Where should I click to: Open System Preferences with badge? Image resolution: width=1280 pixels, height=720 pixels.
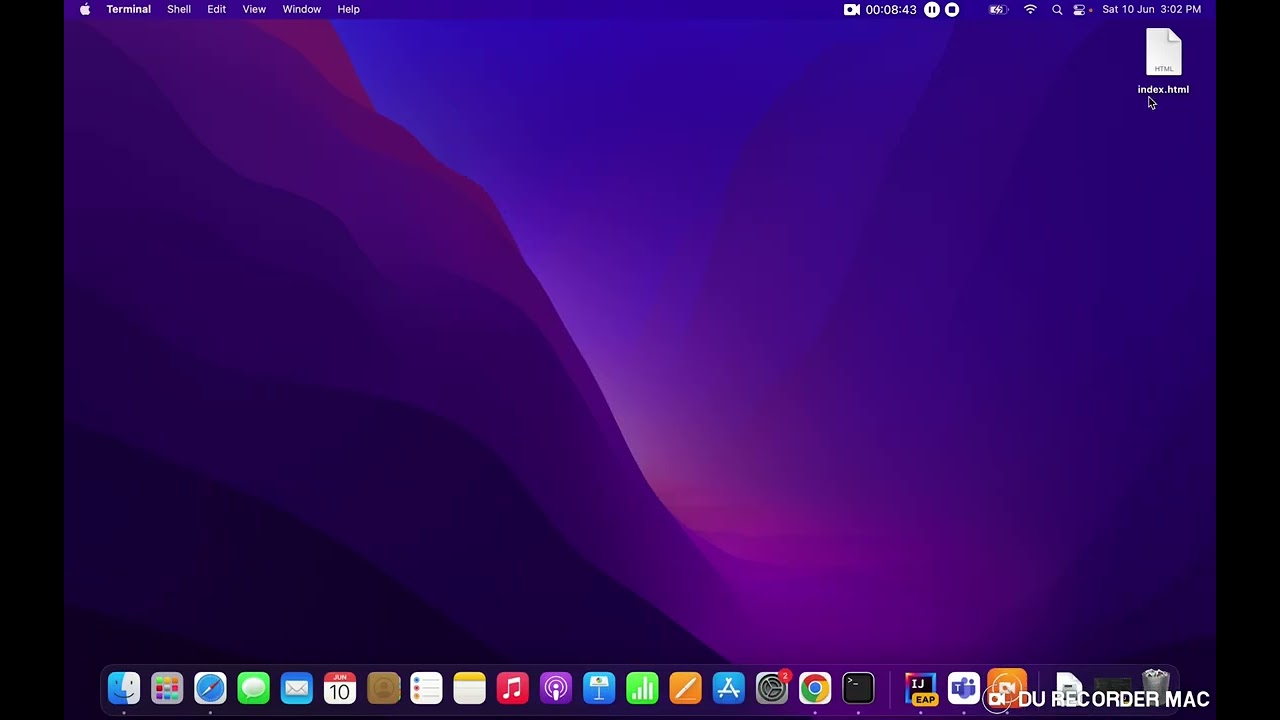[772, 688]
